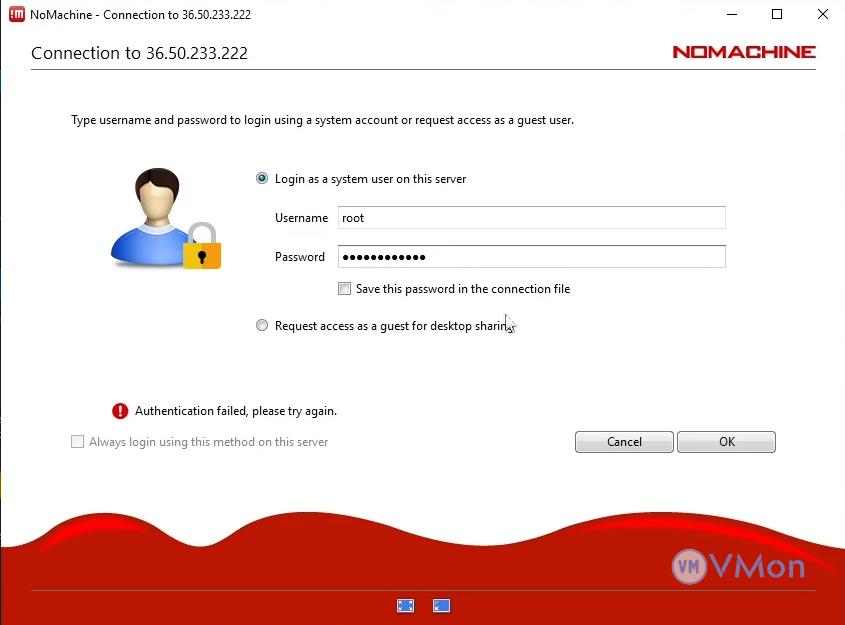845x625 pixels.
Task: Focus the Username input field
Action: 531,218
